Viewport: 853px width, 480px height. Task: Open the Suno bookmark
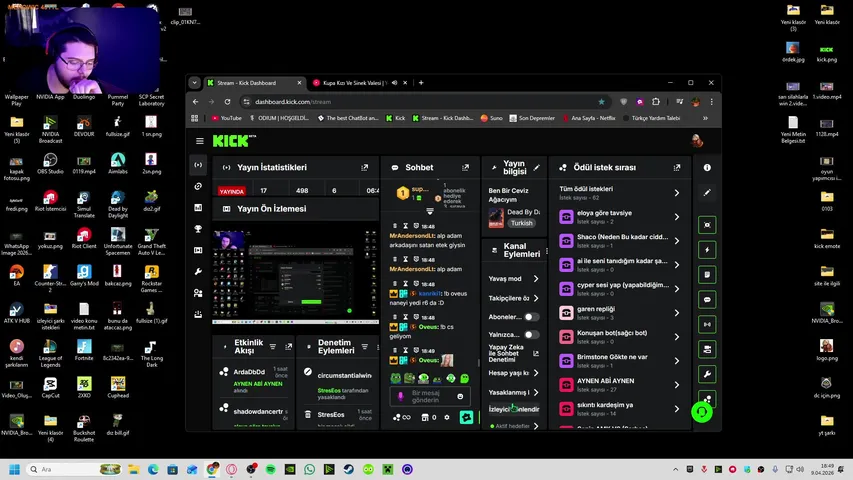492,118
